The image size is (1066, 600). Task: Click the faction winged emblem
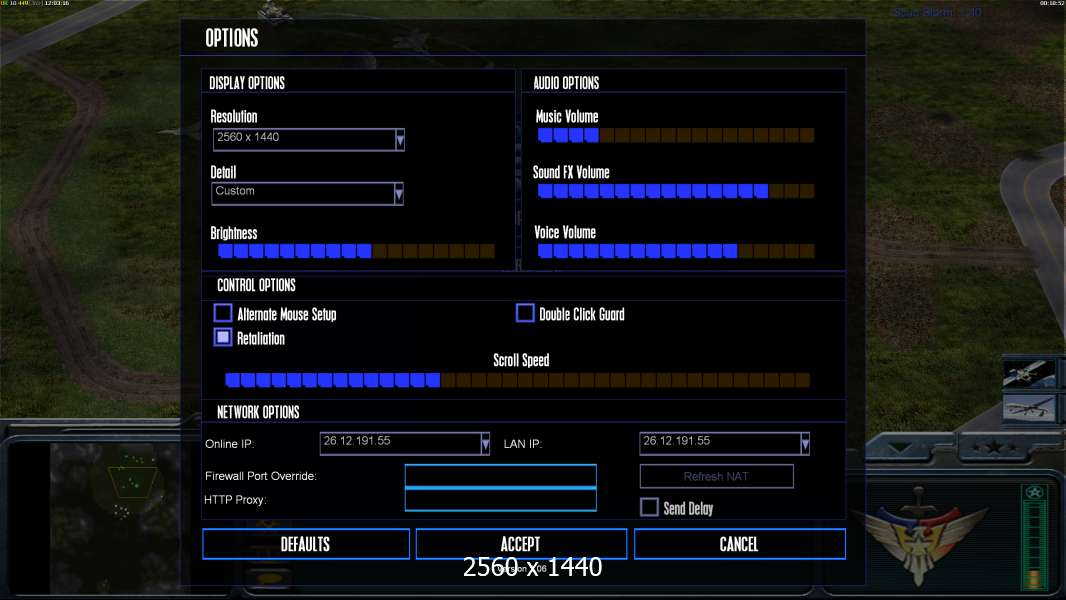click(x=918, y=533)
